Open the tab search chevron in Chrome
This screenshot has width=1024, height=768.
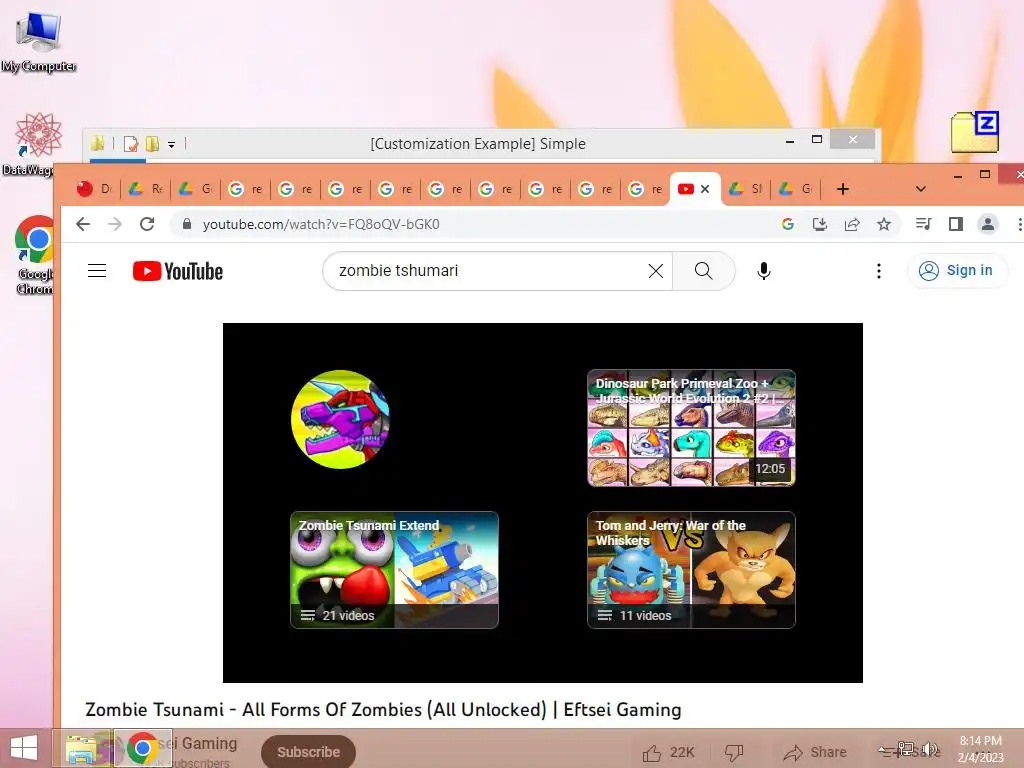tap(921, 189)
